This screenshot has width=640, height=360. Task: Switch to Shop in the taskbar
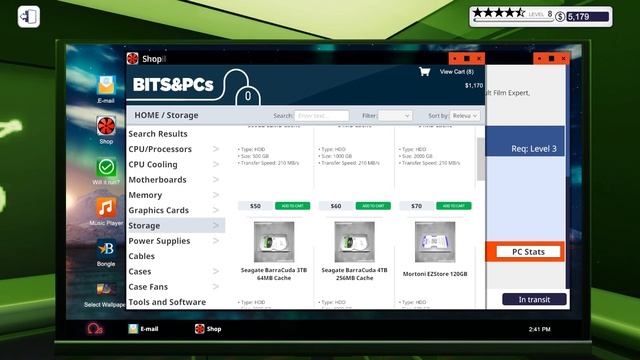click(x=208, y=329)
